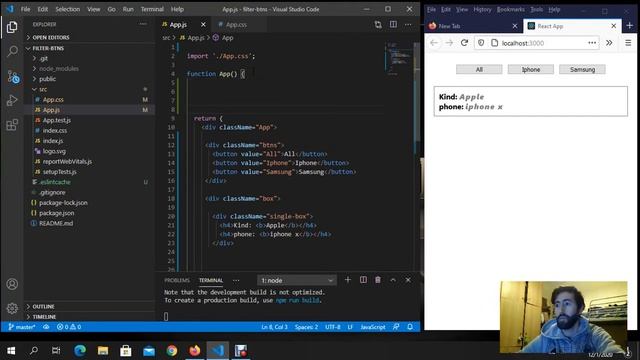Click Spaces: 2 indentation setting
The height and width of the screenshot is (360, 640).
(x=306, y=327)
